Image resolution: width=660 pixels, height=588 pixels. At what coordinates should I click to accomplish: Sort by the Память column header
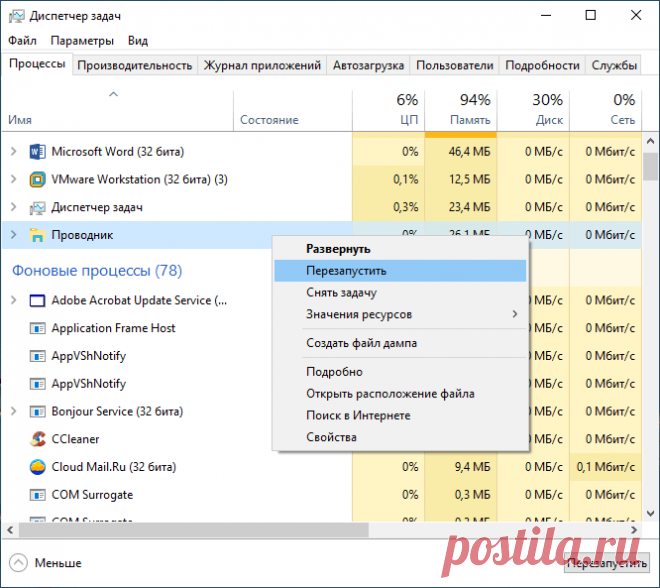(x=460, y=110)
